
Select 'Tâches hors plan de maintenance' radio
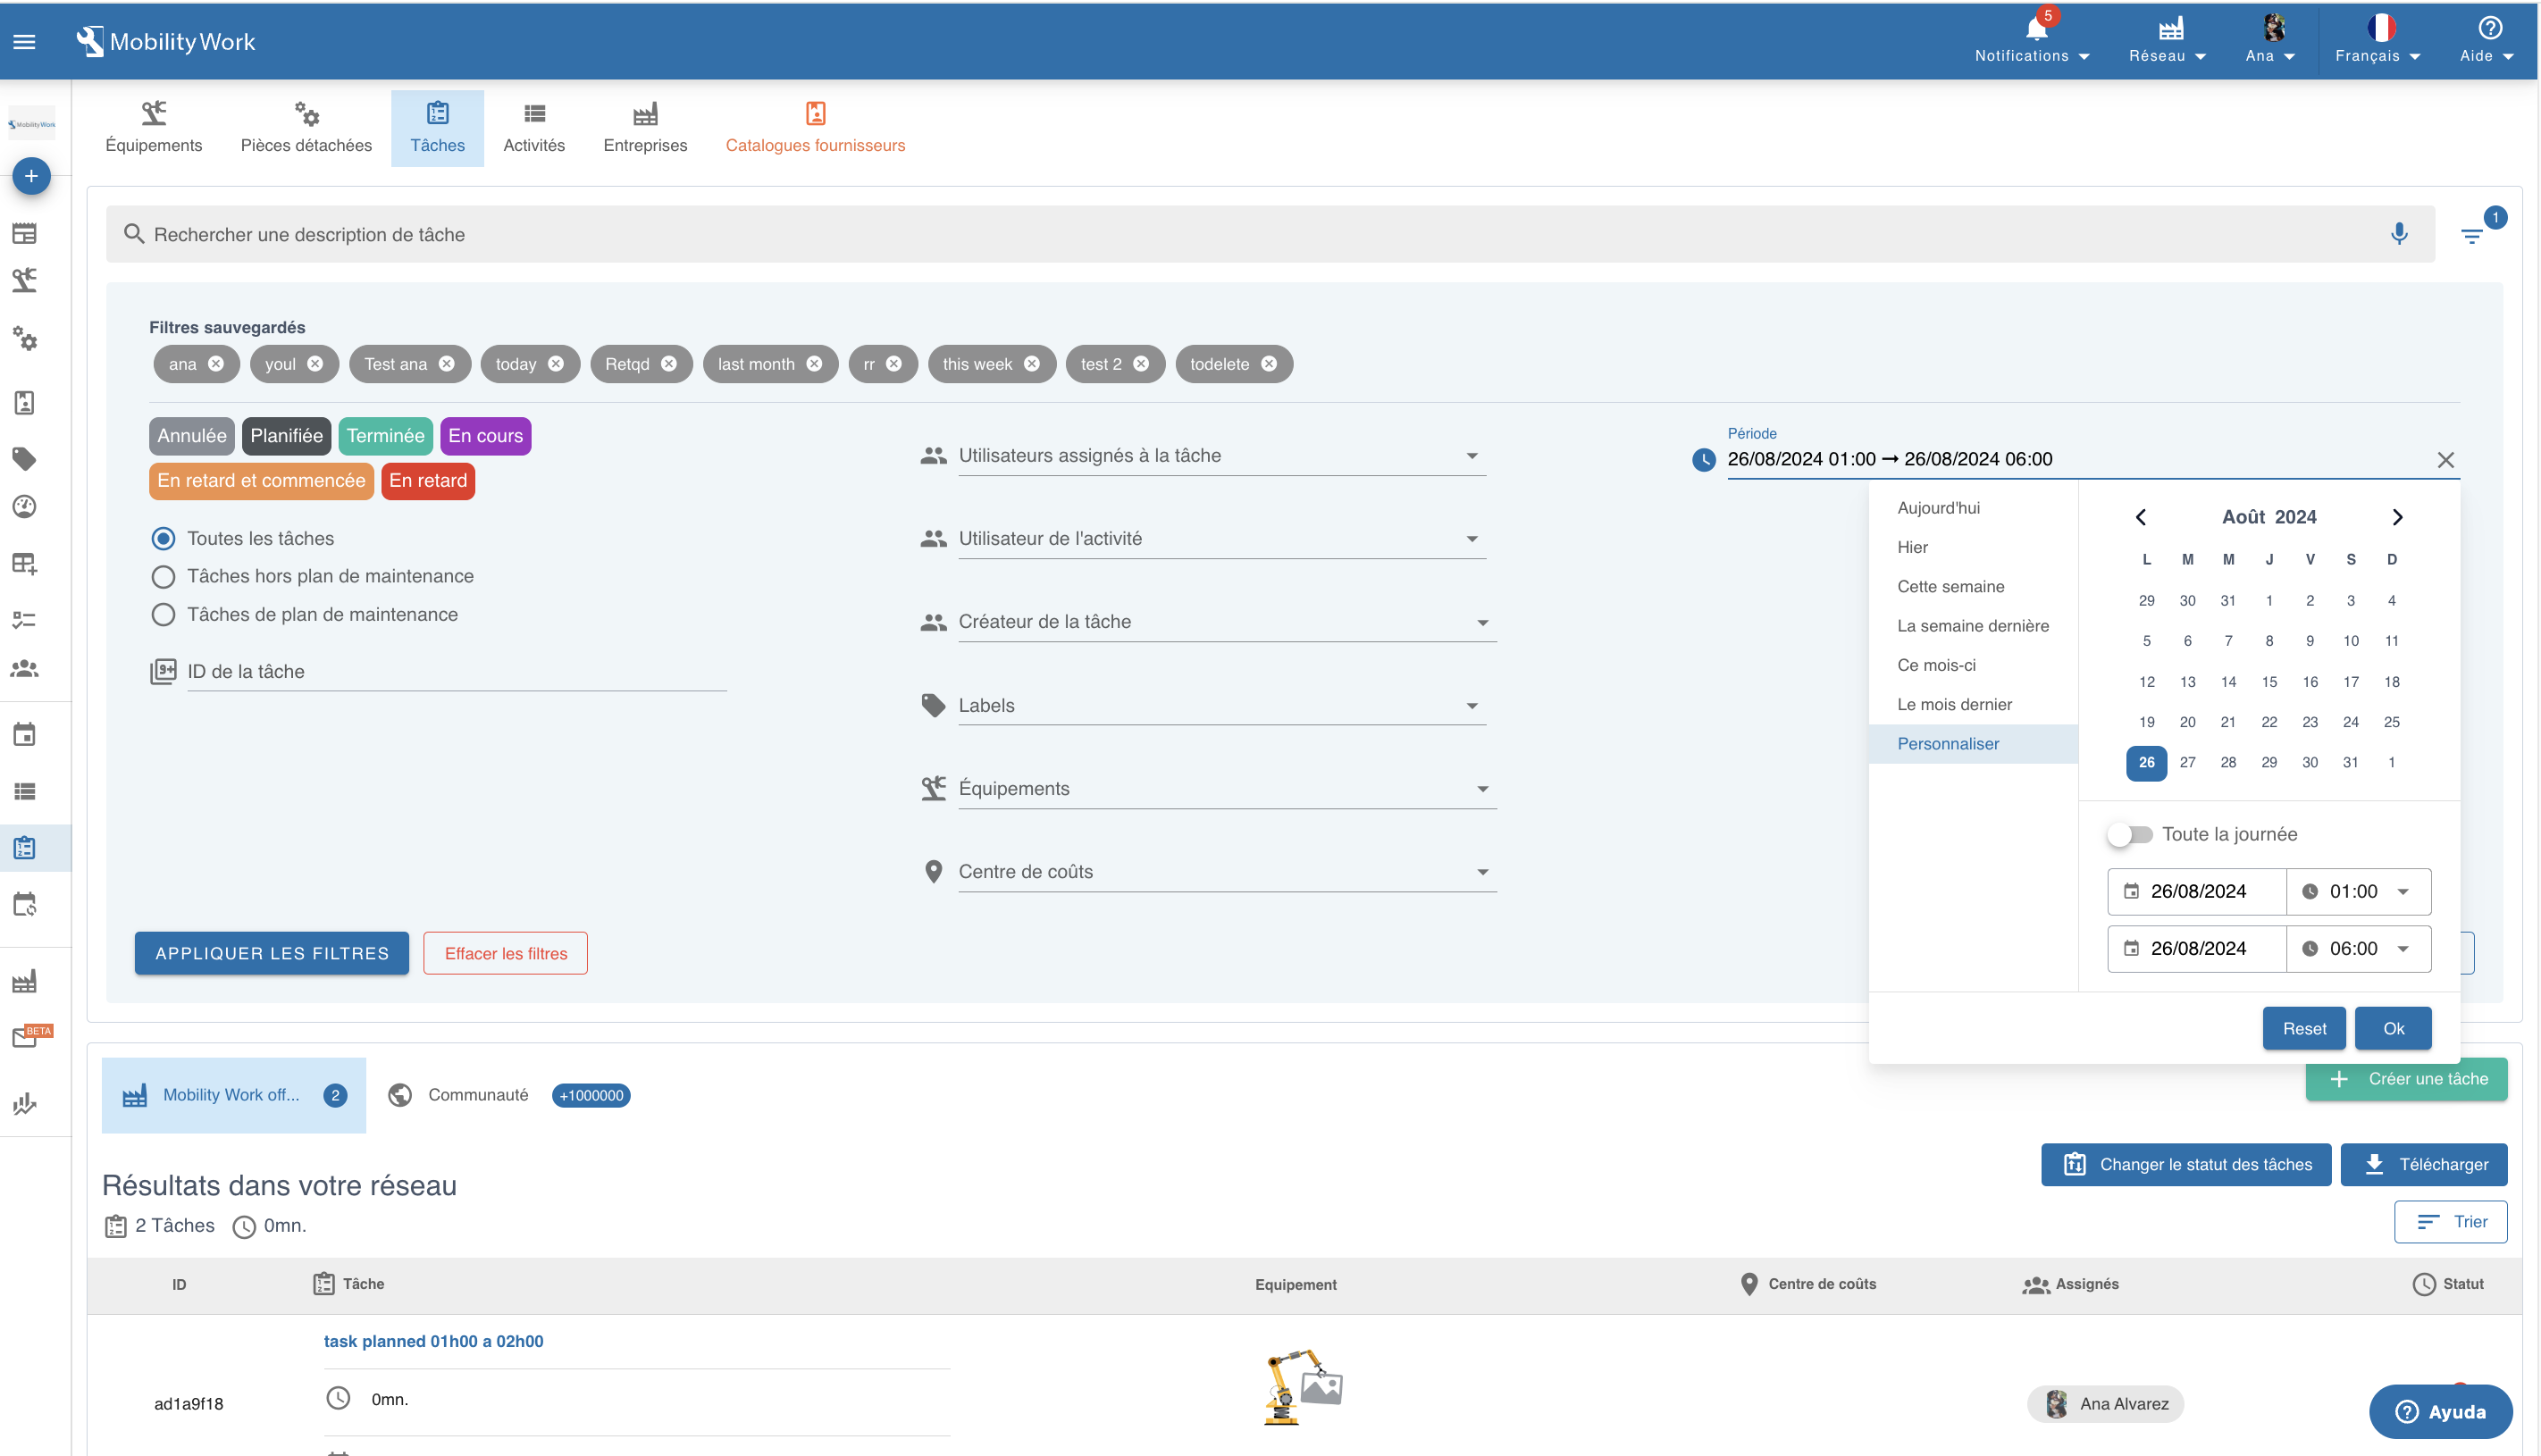coord(163,577)
